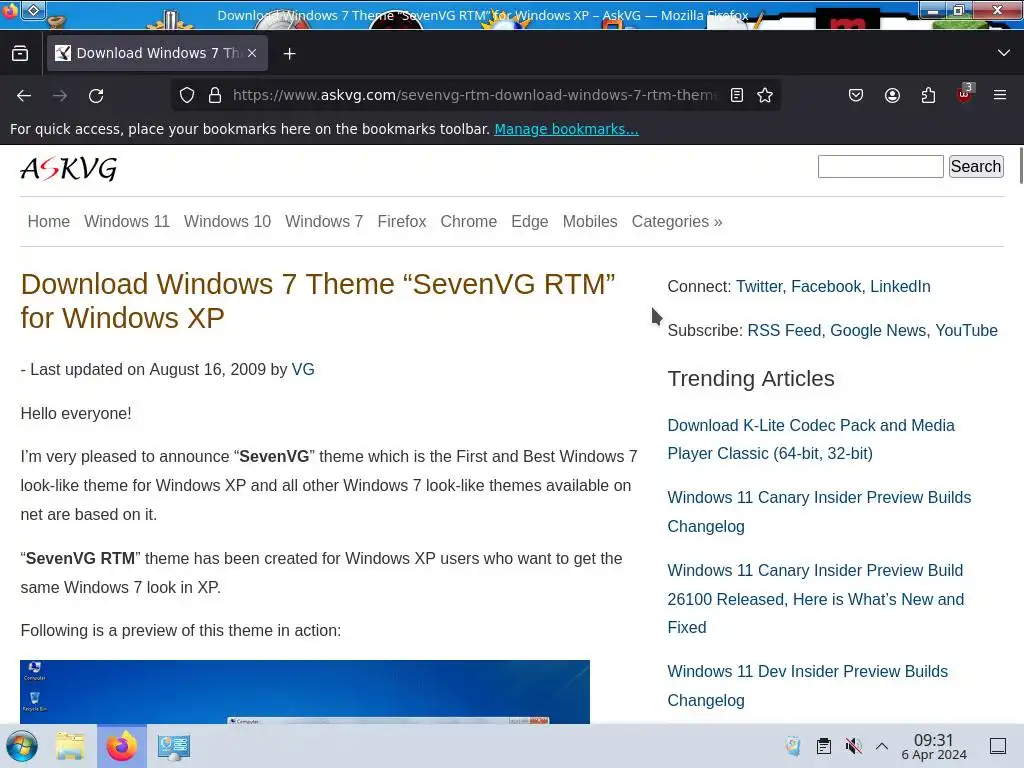Open the Chrome navigation item
Image resolution: width=1024 pixels, height=768 pixels.
tap(468, 221)
